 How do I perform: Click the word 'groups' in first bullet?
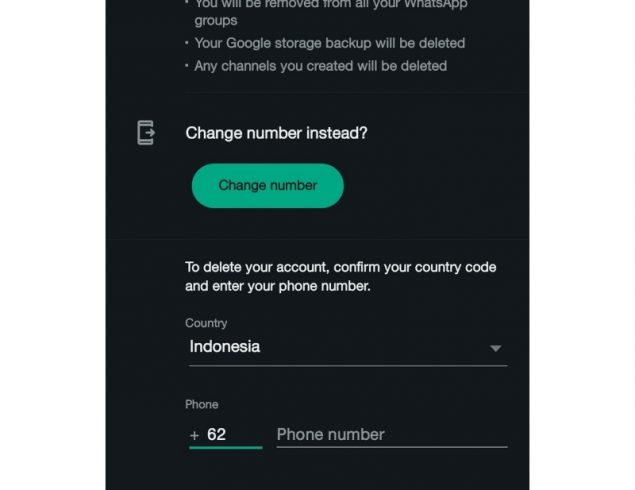[x=215, y=20]
